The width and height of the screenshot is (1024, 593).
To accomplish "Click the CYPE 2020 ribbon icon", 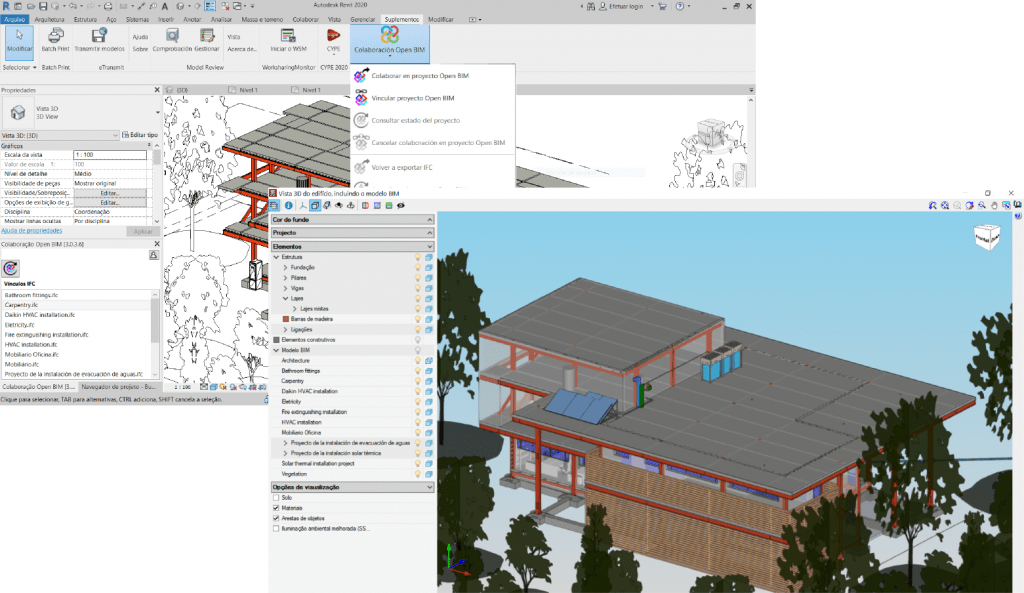I will 334,40.
